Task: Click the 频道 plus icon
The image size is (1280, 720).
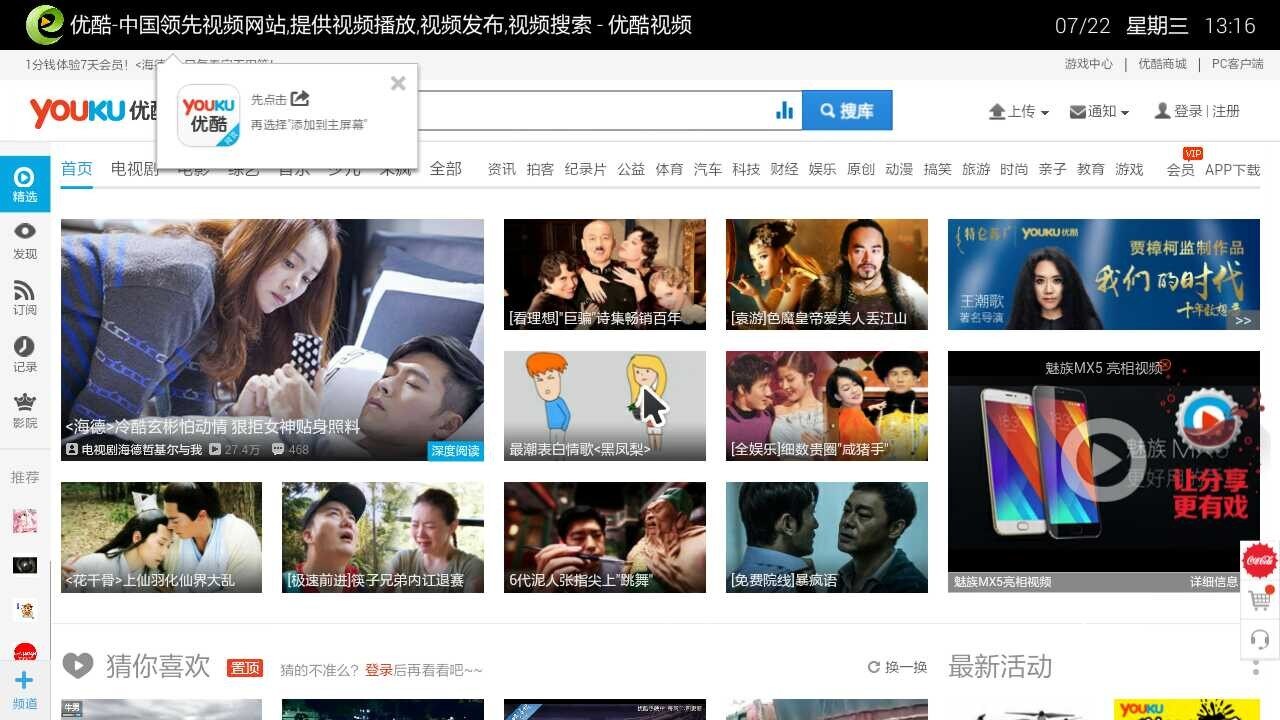Action: coord(25,690)
